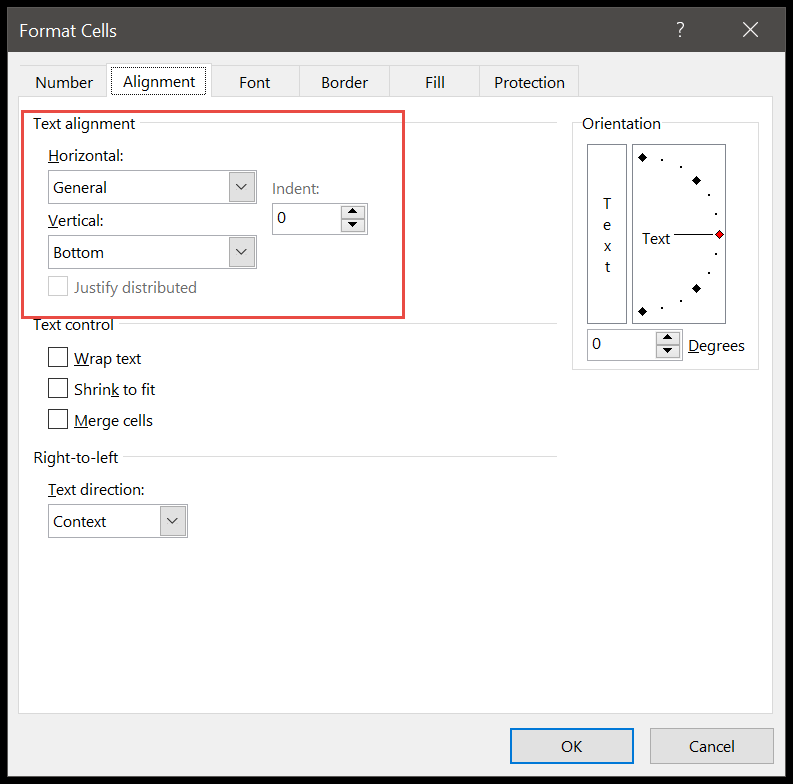Enable the Wrap text checkbox
This screenshot has width=793, height=784.
coord(58,358)
